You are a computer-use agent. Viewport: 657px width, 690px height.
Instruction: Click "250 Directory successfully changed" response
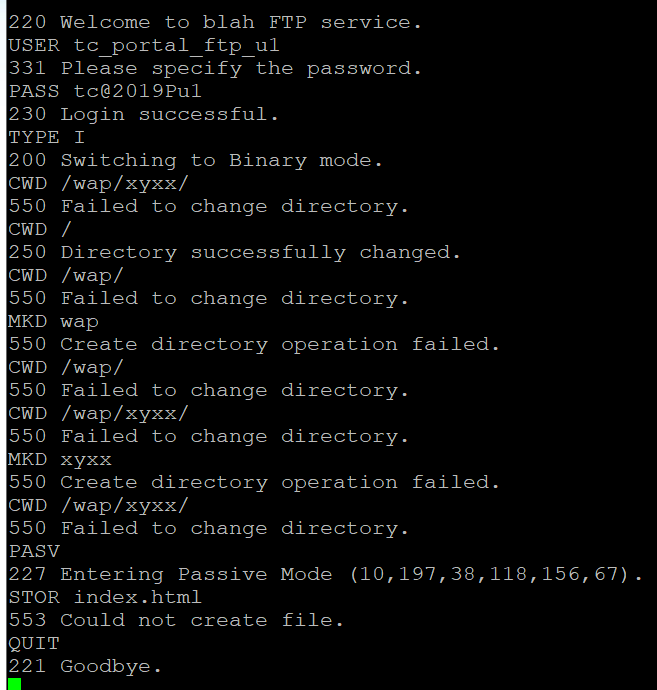[235, 252]
